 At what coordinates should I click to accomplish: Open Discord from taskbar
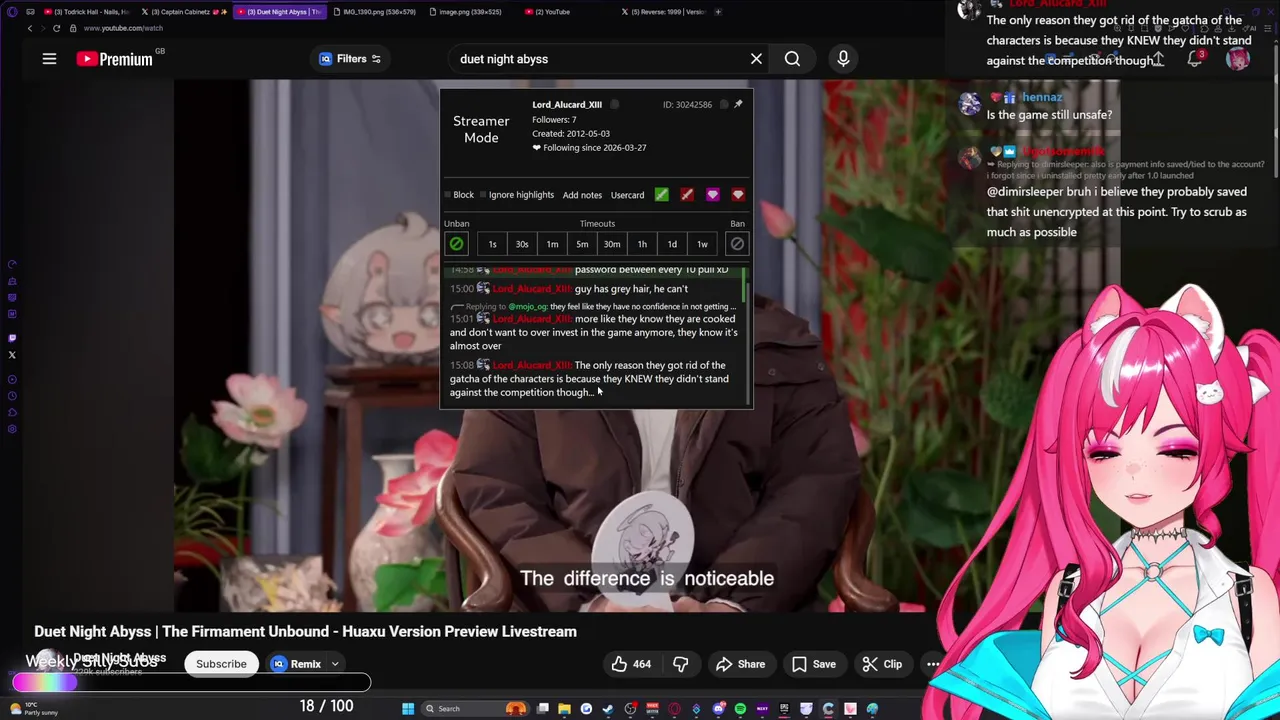[x=718, y=709]
